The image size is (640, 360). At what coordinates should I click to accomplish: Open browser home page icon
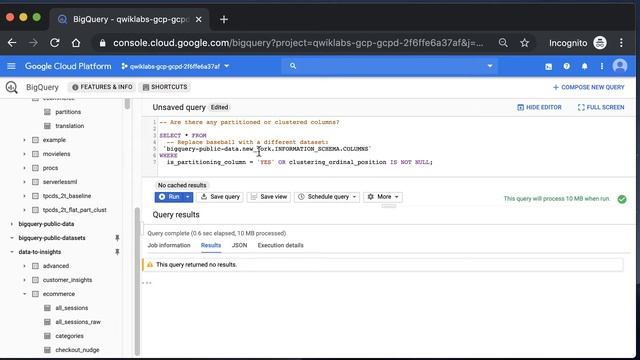pyautogui.click(x=76, y=43)
